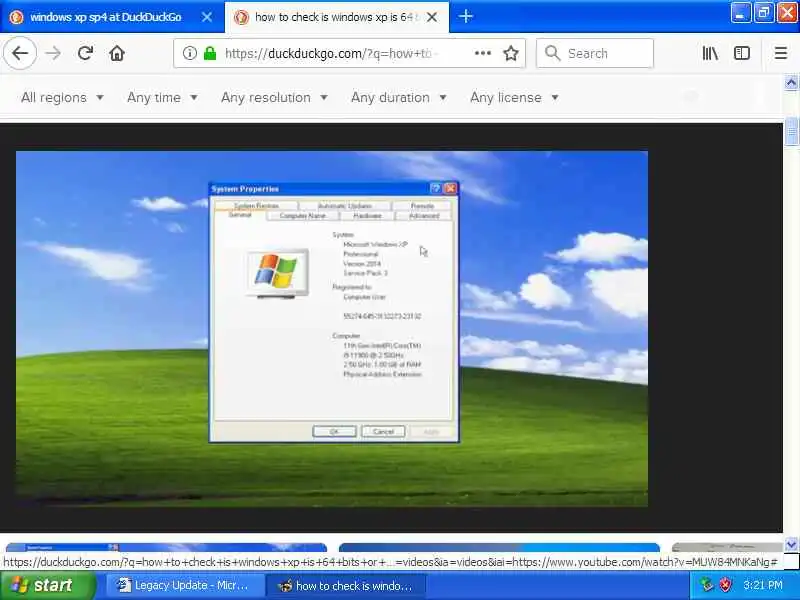Open the Windows Start menu
This screenshot has height=600, width=800.
pos(48,585)
